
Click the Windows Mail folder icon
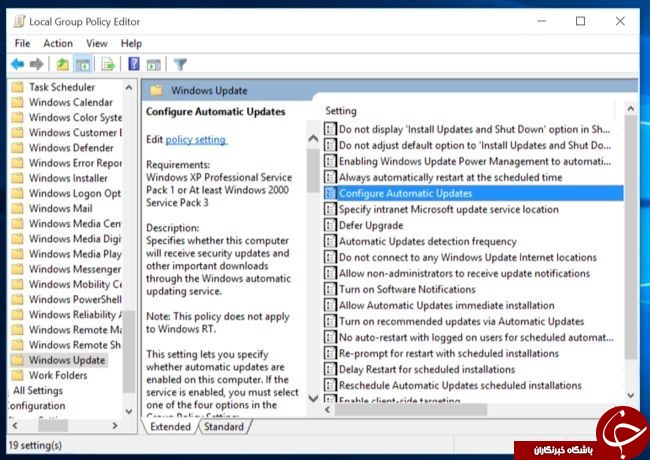coord(17,208)
